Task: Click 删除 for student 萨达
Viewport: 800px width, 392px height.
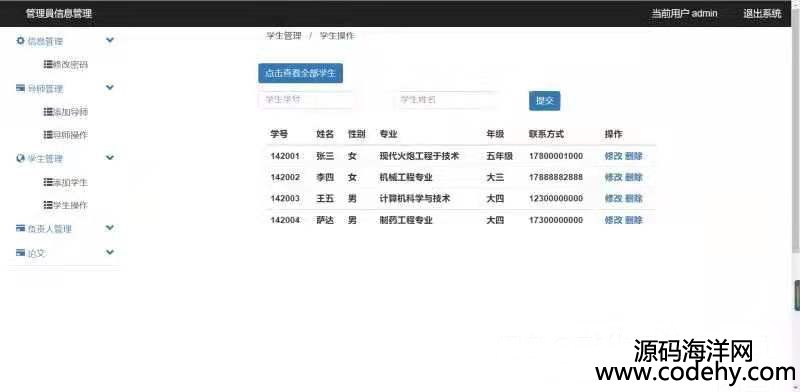Action: coord(634,220)
